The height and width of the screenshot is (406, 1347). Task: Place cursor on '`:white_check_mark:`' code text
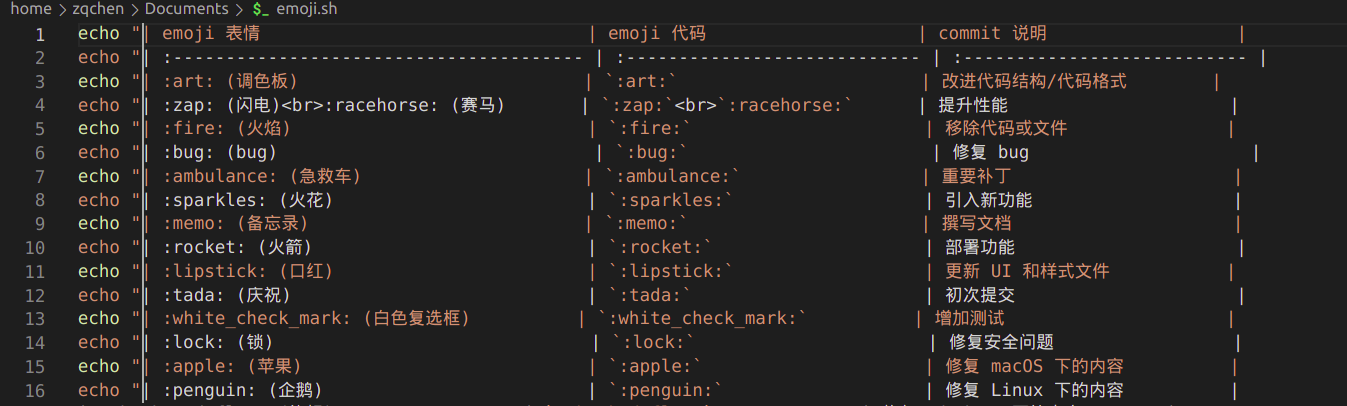702,319
